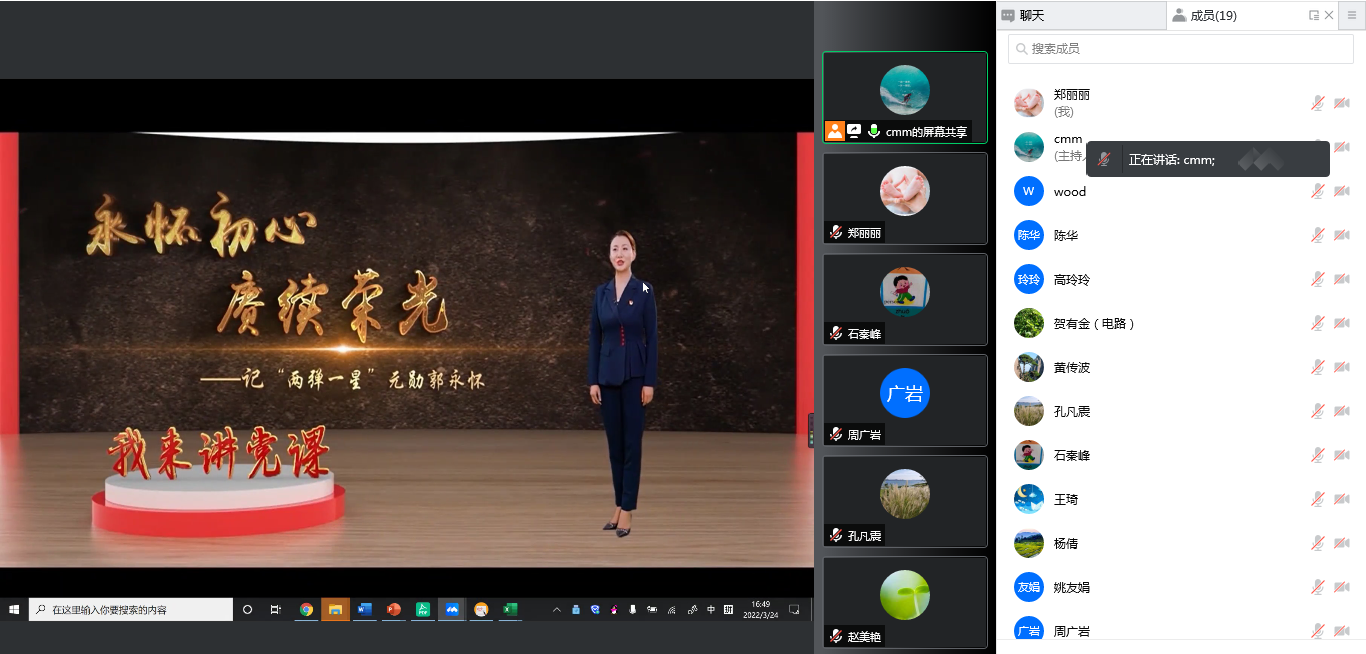
Task: Click 陈华's camera-off icon in list
Action: pos(1341,235)
